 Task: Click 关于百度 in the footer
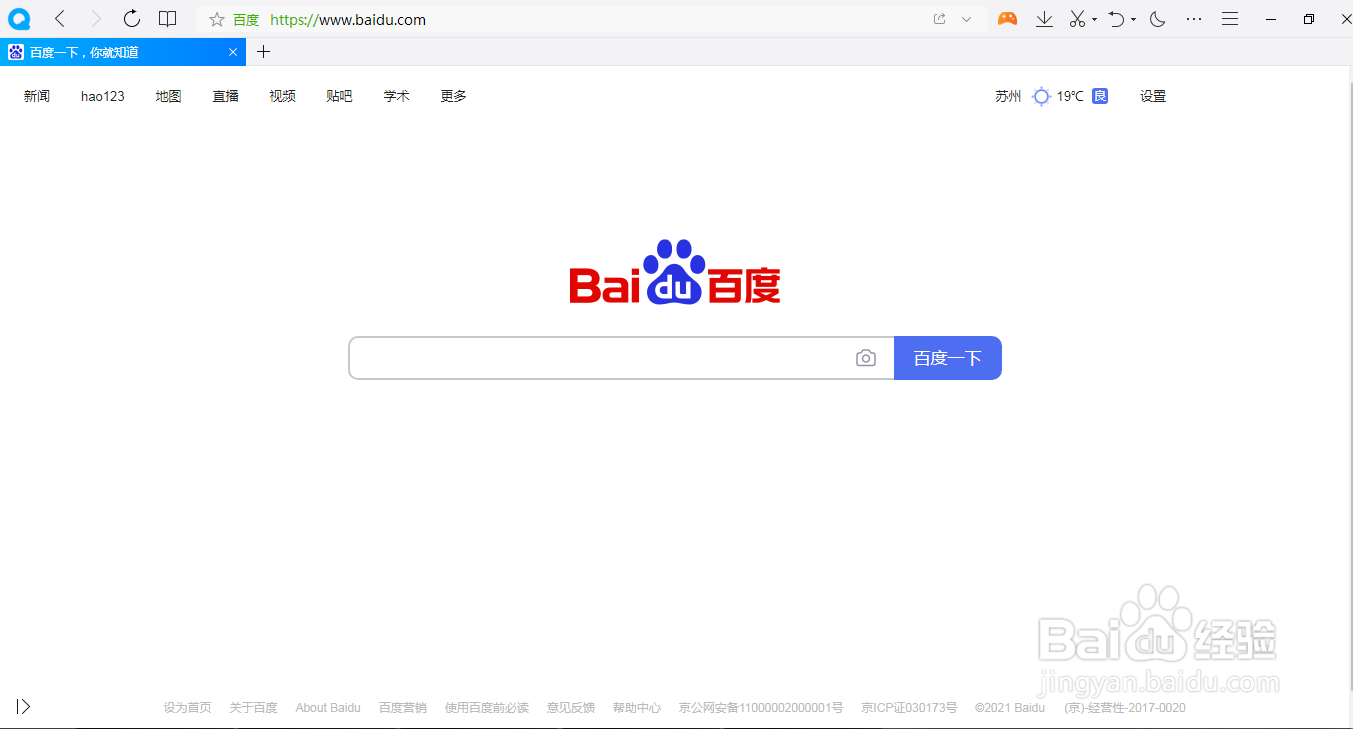pos(253,707)
